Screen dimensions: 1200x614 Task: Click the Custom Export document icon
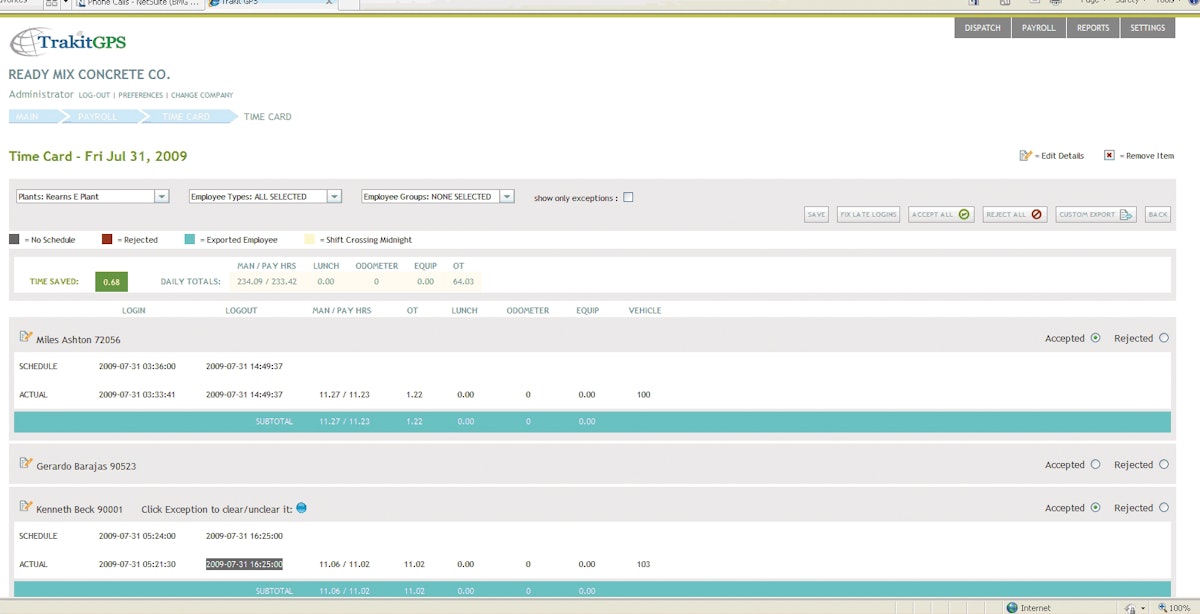point(1124,214)
